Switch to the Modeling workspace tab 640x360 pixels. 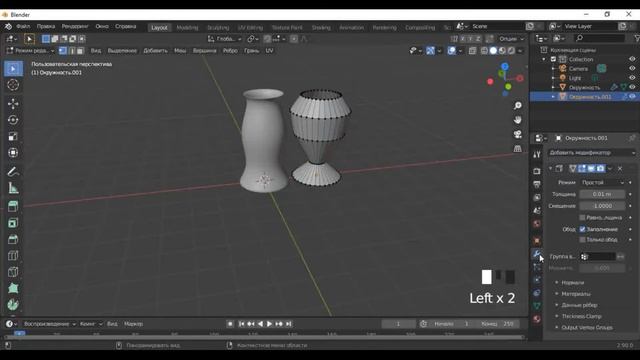(187, 27)
